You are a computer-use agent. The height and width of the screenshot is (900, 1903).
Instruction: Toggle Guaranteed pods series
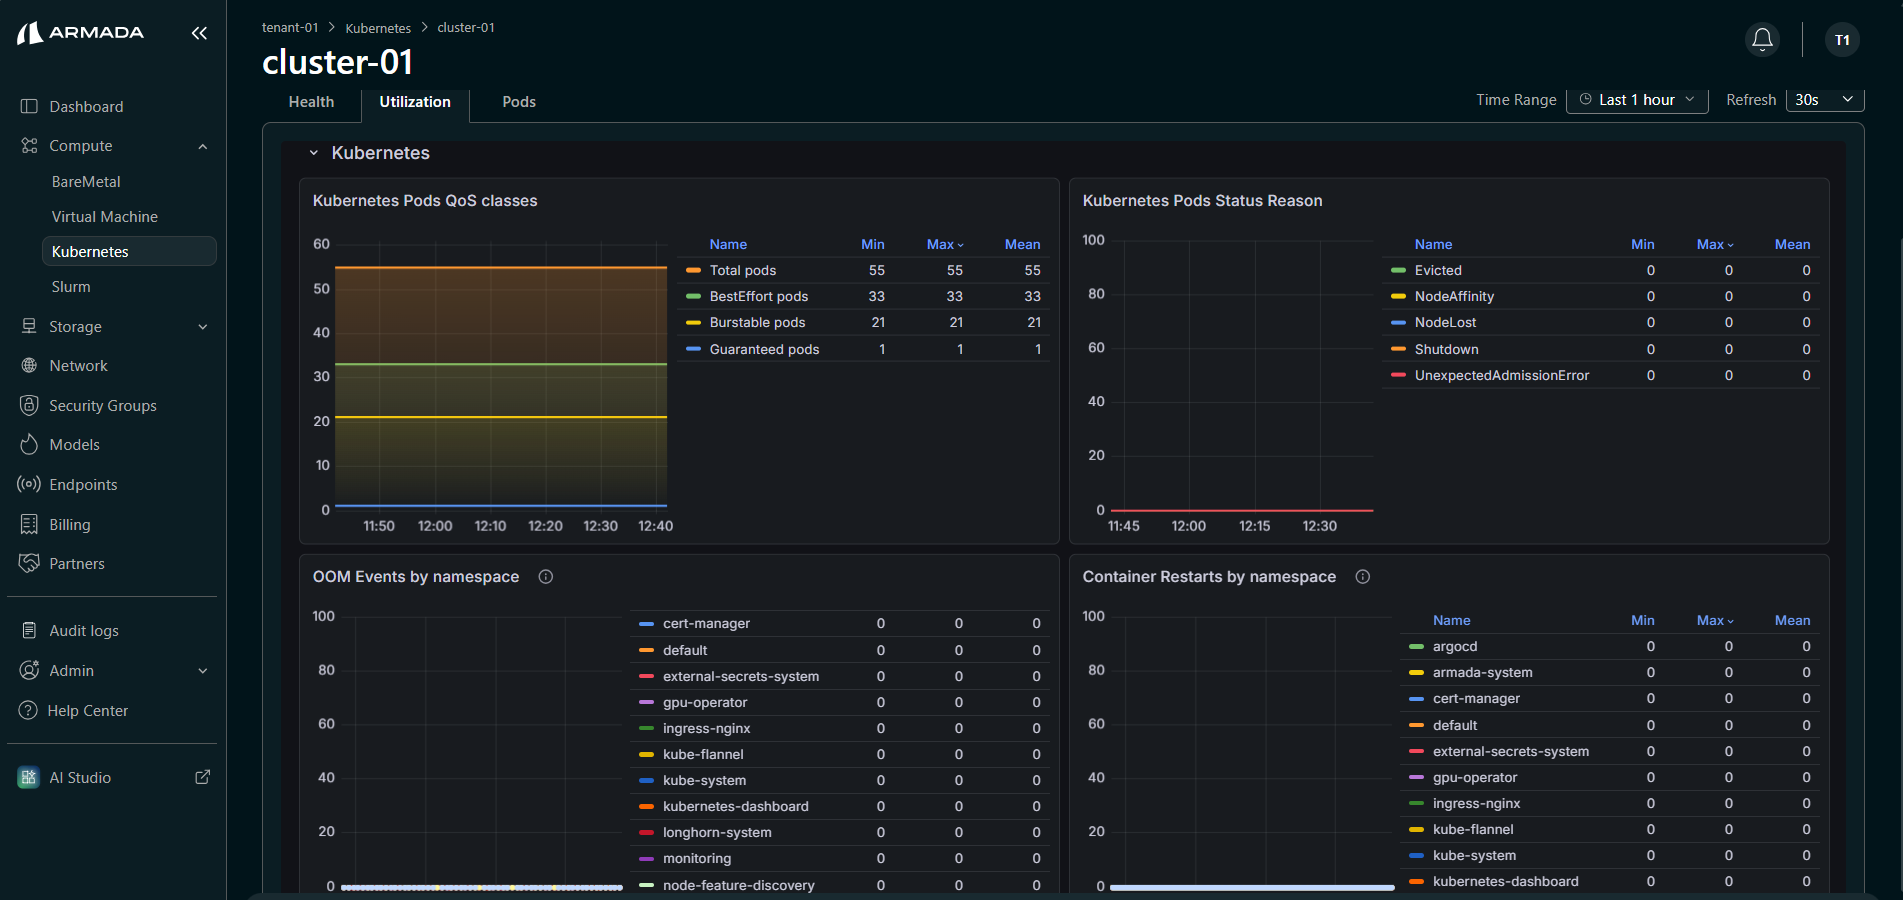coord(764,350)
